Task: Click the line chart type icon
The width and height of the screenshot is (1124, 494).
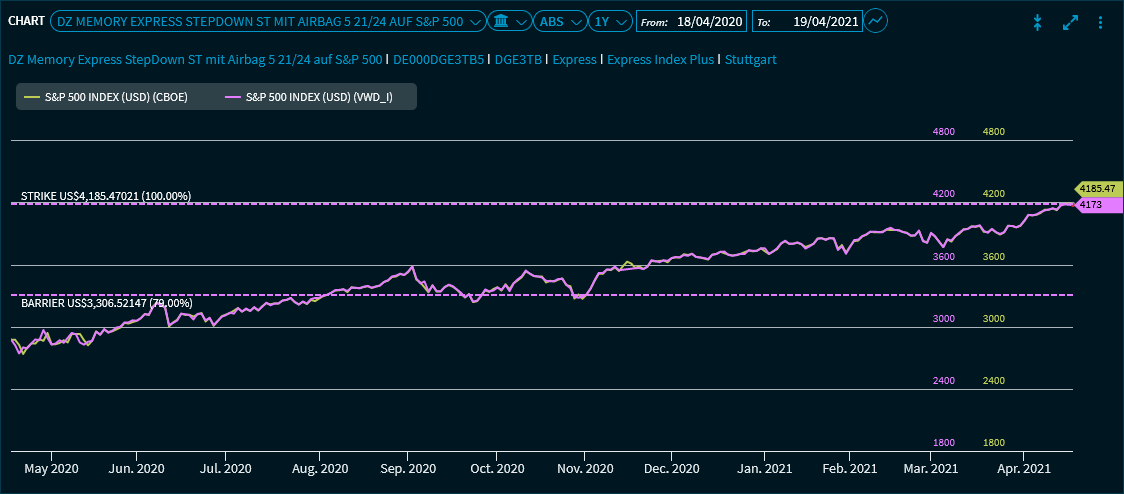Action: [x=875, y=21]
